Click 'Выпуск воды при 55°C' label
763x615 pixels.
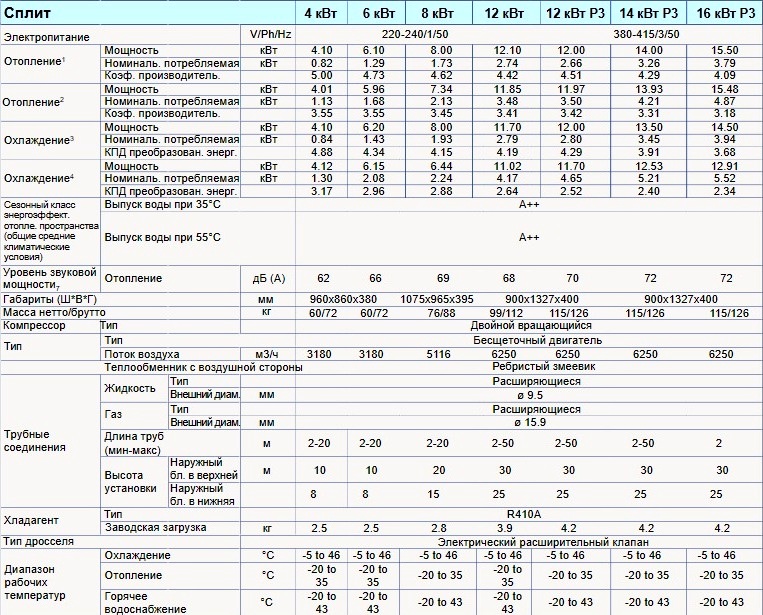163,237
